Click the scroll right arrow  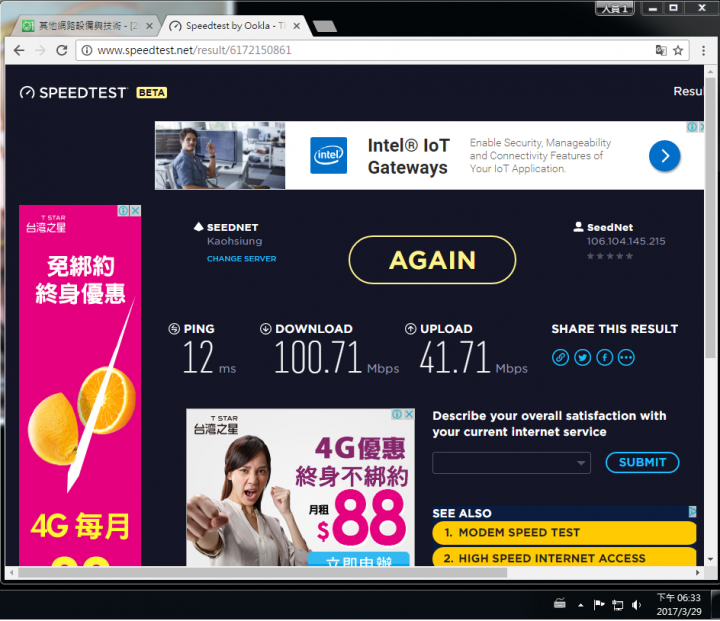[x=698, y=573]
